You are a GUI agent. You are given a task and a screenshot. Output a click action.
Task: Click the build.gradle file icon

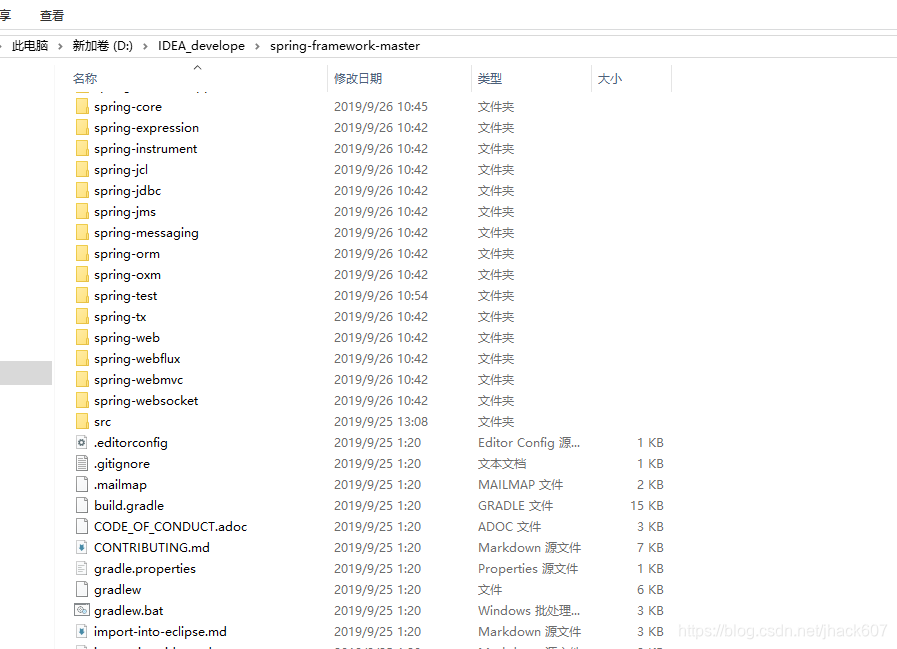82,505
